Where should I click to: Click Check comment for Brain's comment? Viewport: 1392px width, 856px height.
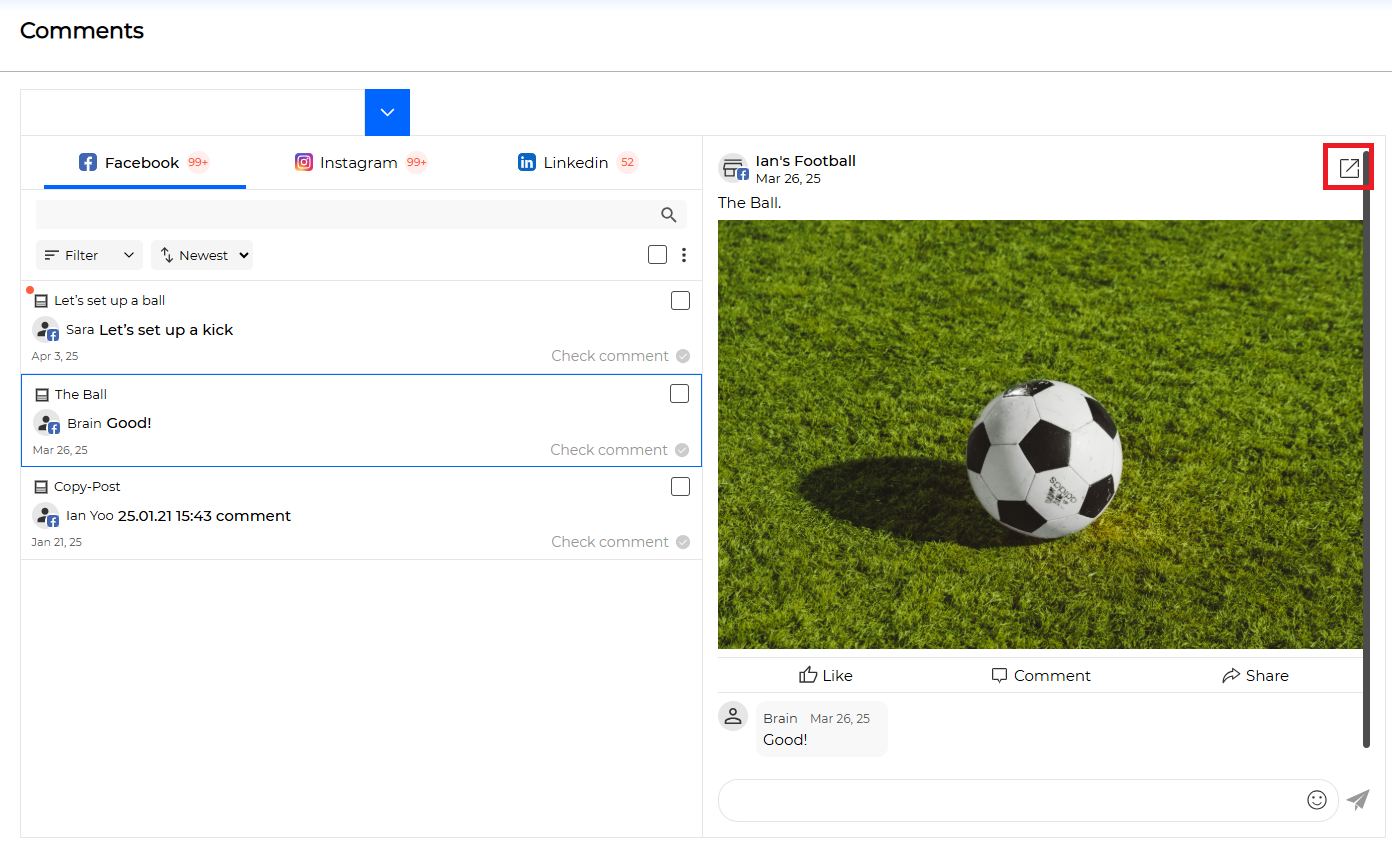[x=609, y=450]
